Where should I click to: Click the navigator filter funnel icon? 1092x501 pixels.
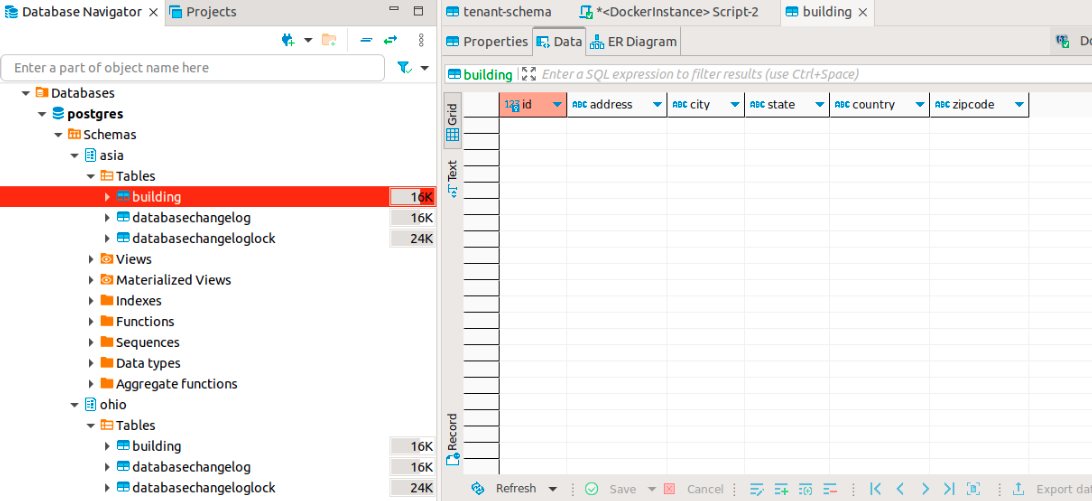pos(404,68)
